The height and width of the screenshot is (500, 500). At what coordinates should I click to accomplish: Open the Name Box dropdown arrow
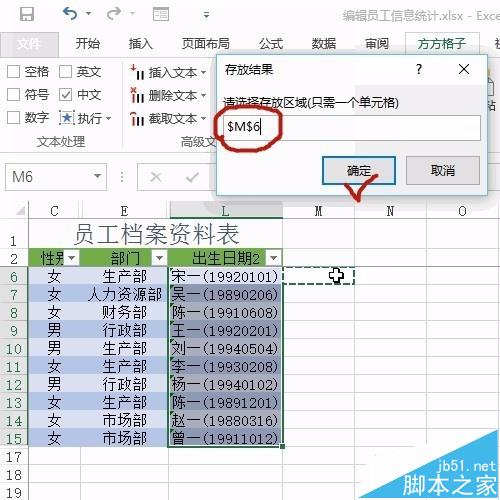click(x=97, y=176)
